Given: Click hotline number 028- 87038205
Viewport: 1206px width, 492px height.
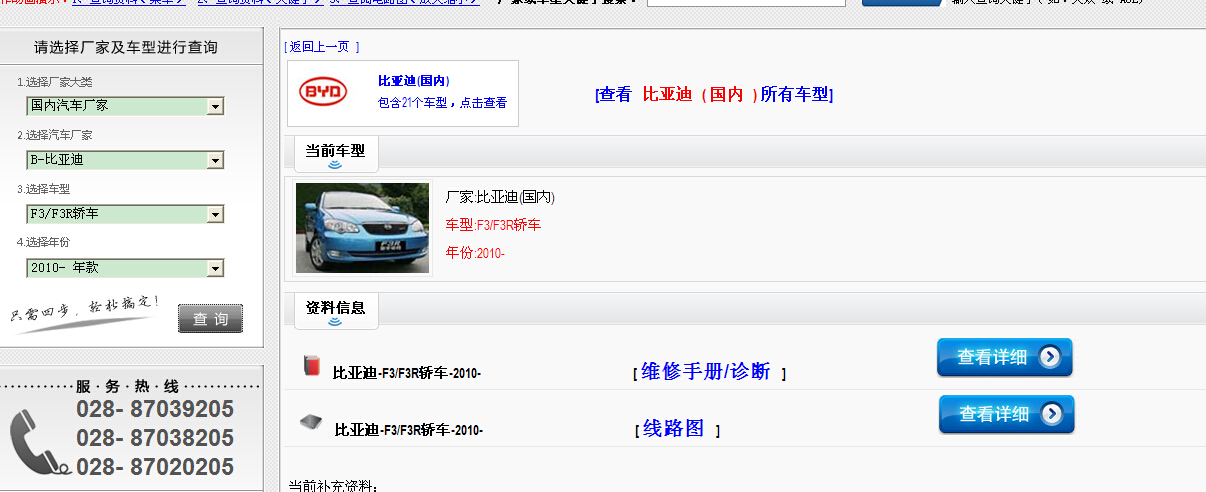Looking at the screenshot, I should [155, 438].
